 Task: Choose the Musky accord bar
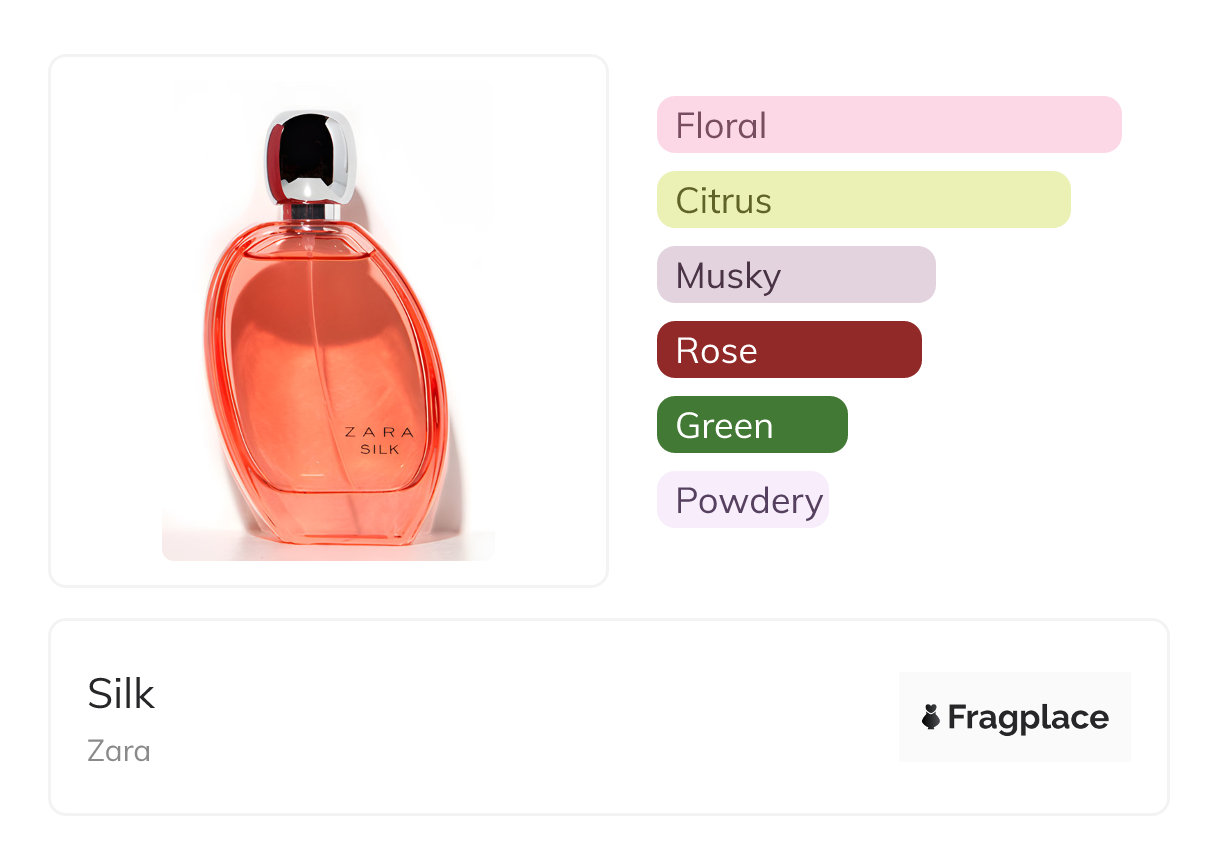pyautogui.click(x=795, y=275)
